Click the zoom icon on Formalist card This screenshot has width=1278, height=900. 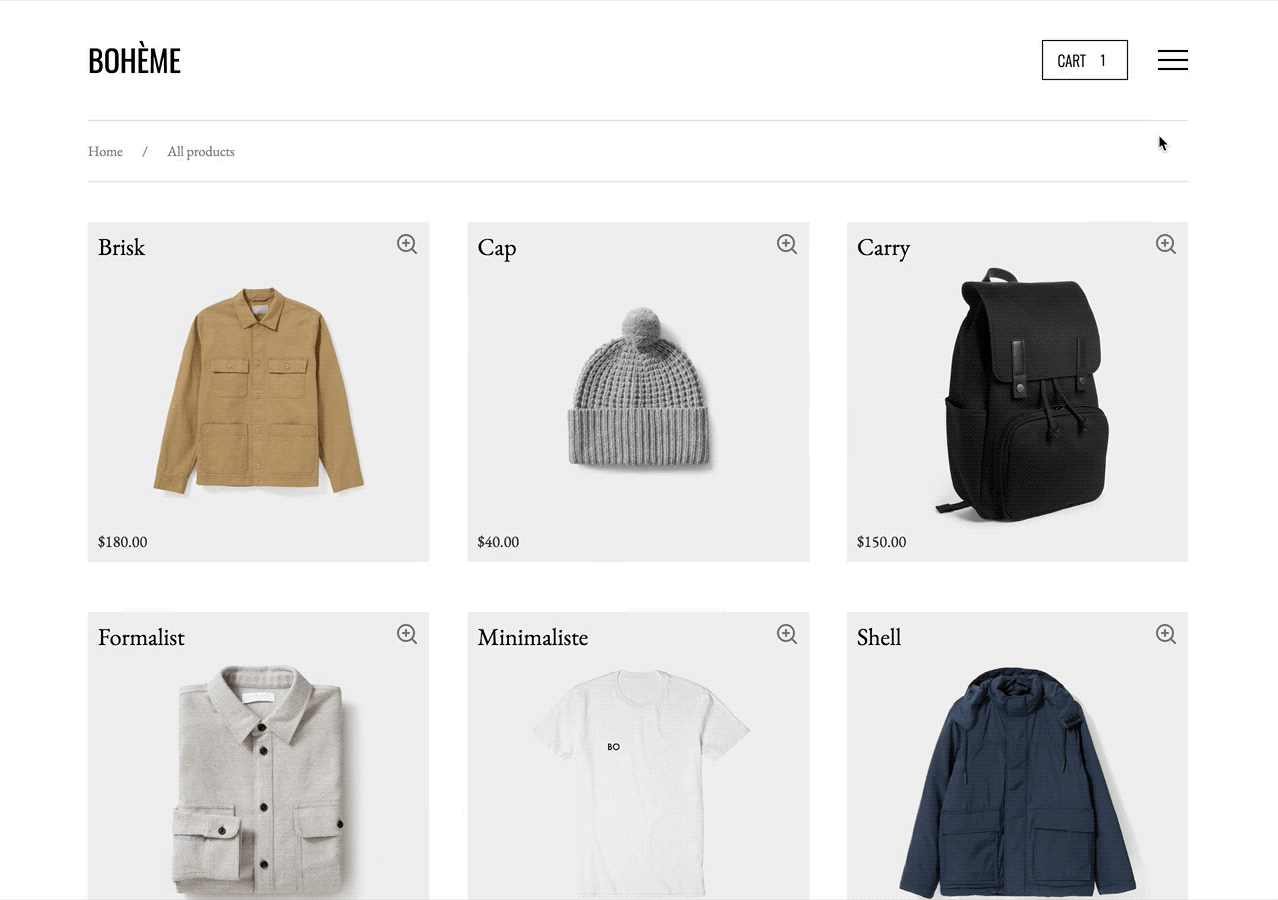407,634
